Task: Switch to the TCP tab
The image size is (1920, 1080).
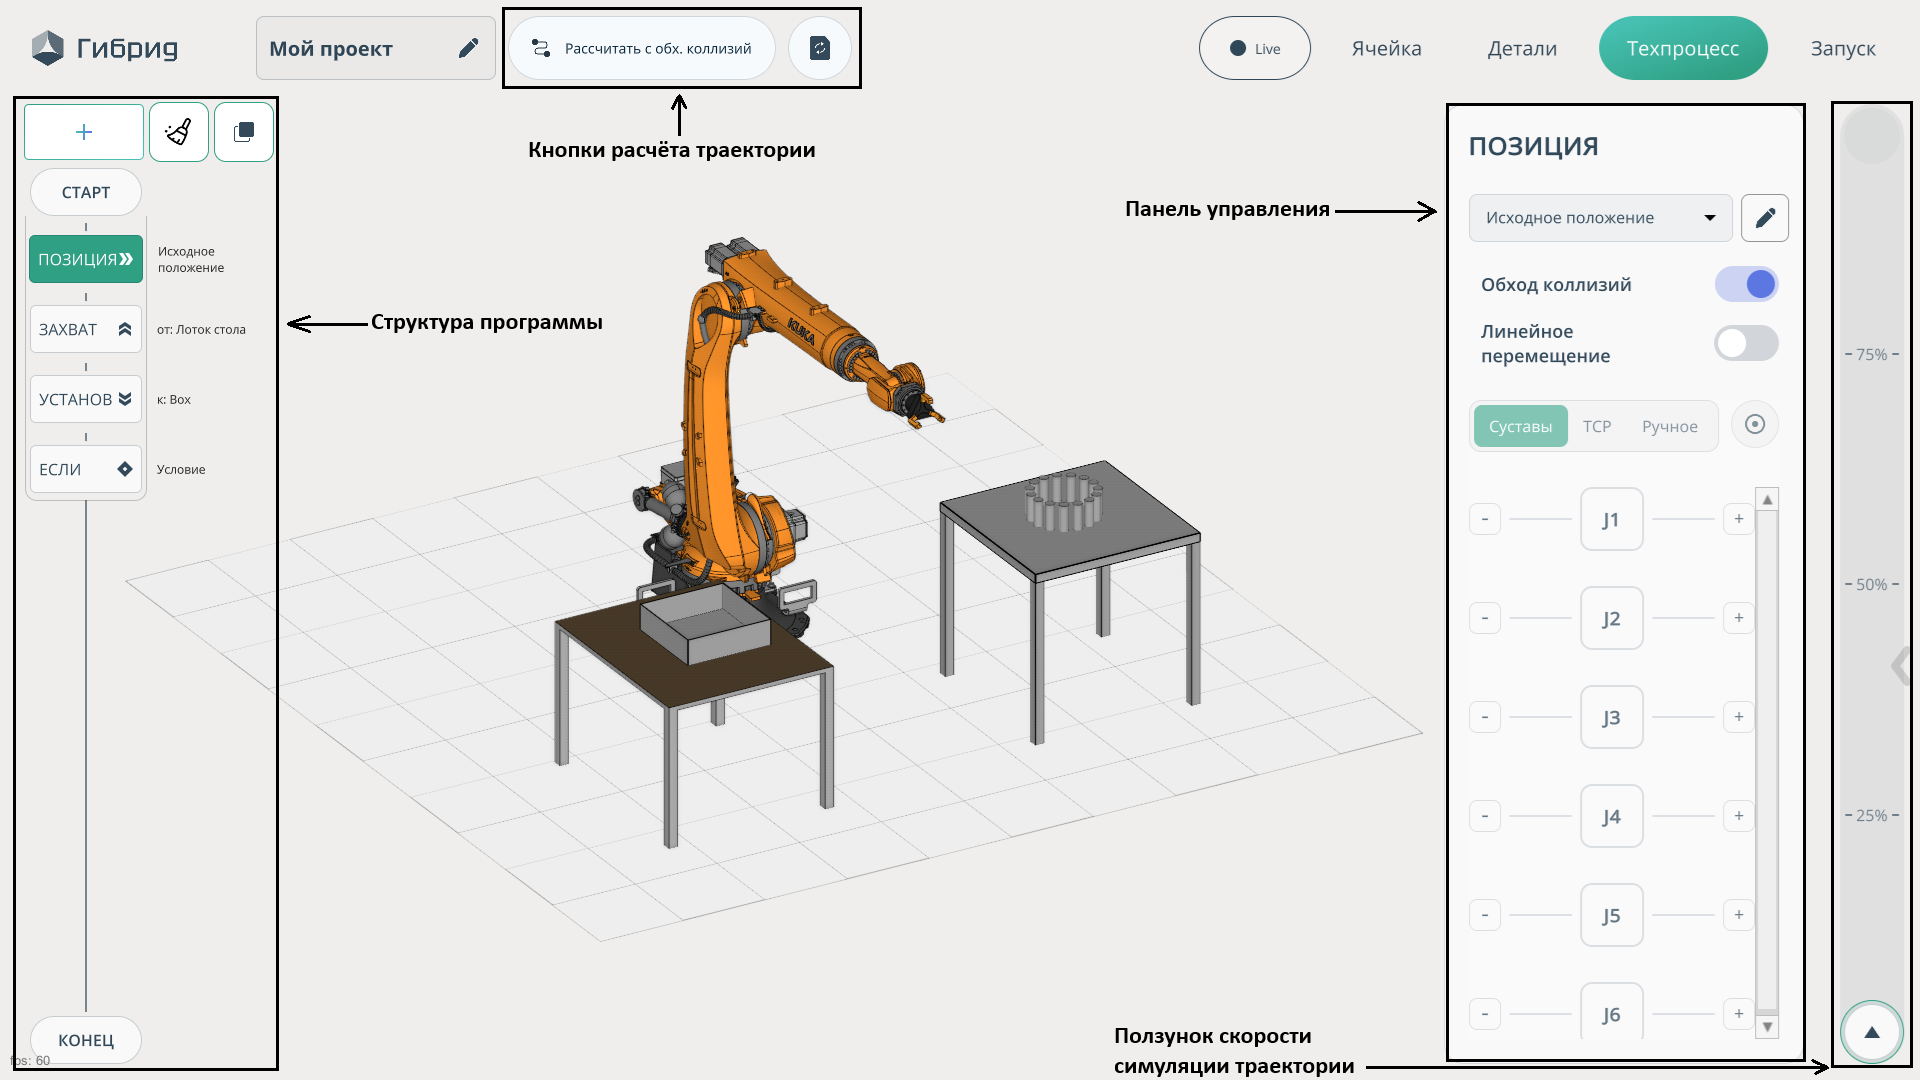Action: pyautogui.click(x=1596, y=427)
